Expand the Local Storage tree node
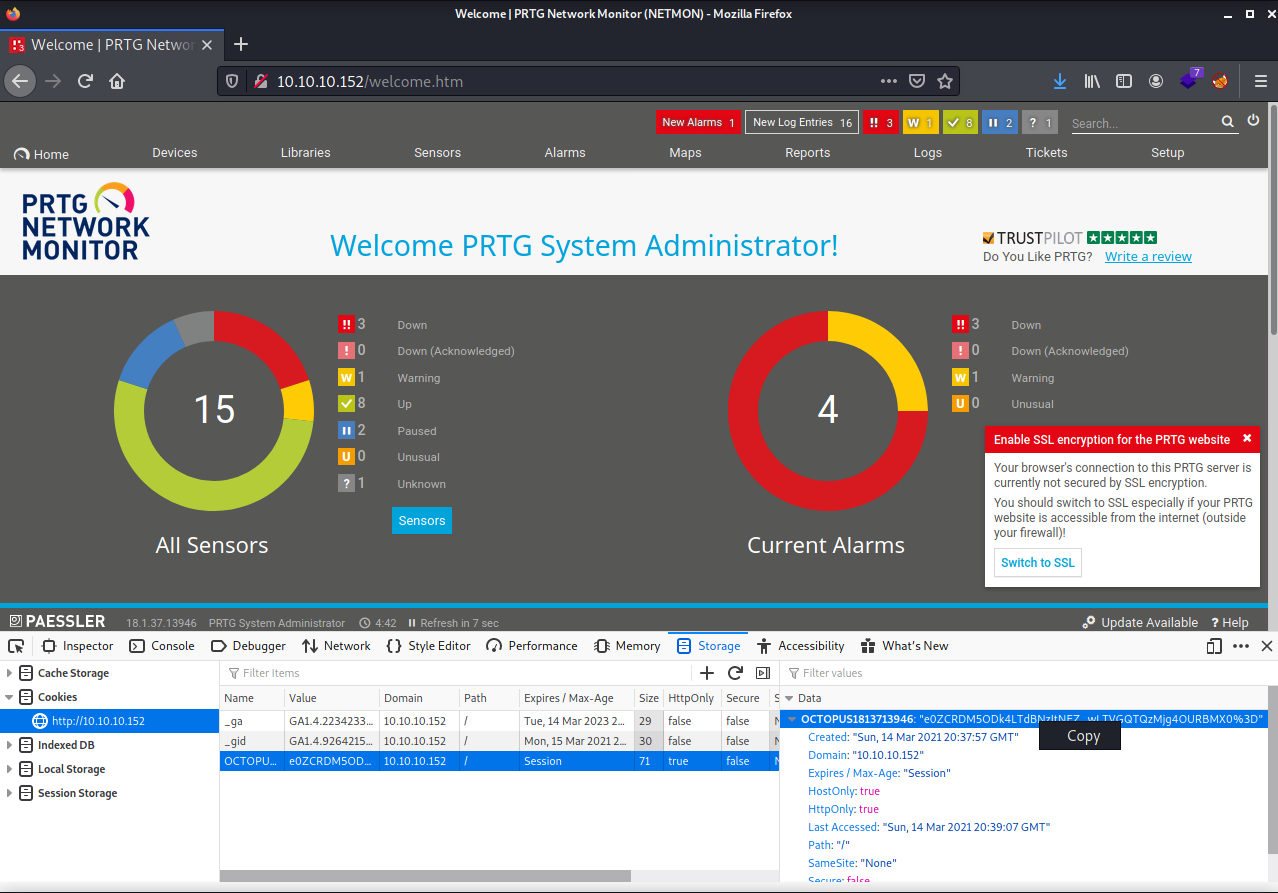Screen dimensions: 1278x893 click(11, 769)
